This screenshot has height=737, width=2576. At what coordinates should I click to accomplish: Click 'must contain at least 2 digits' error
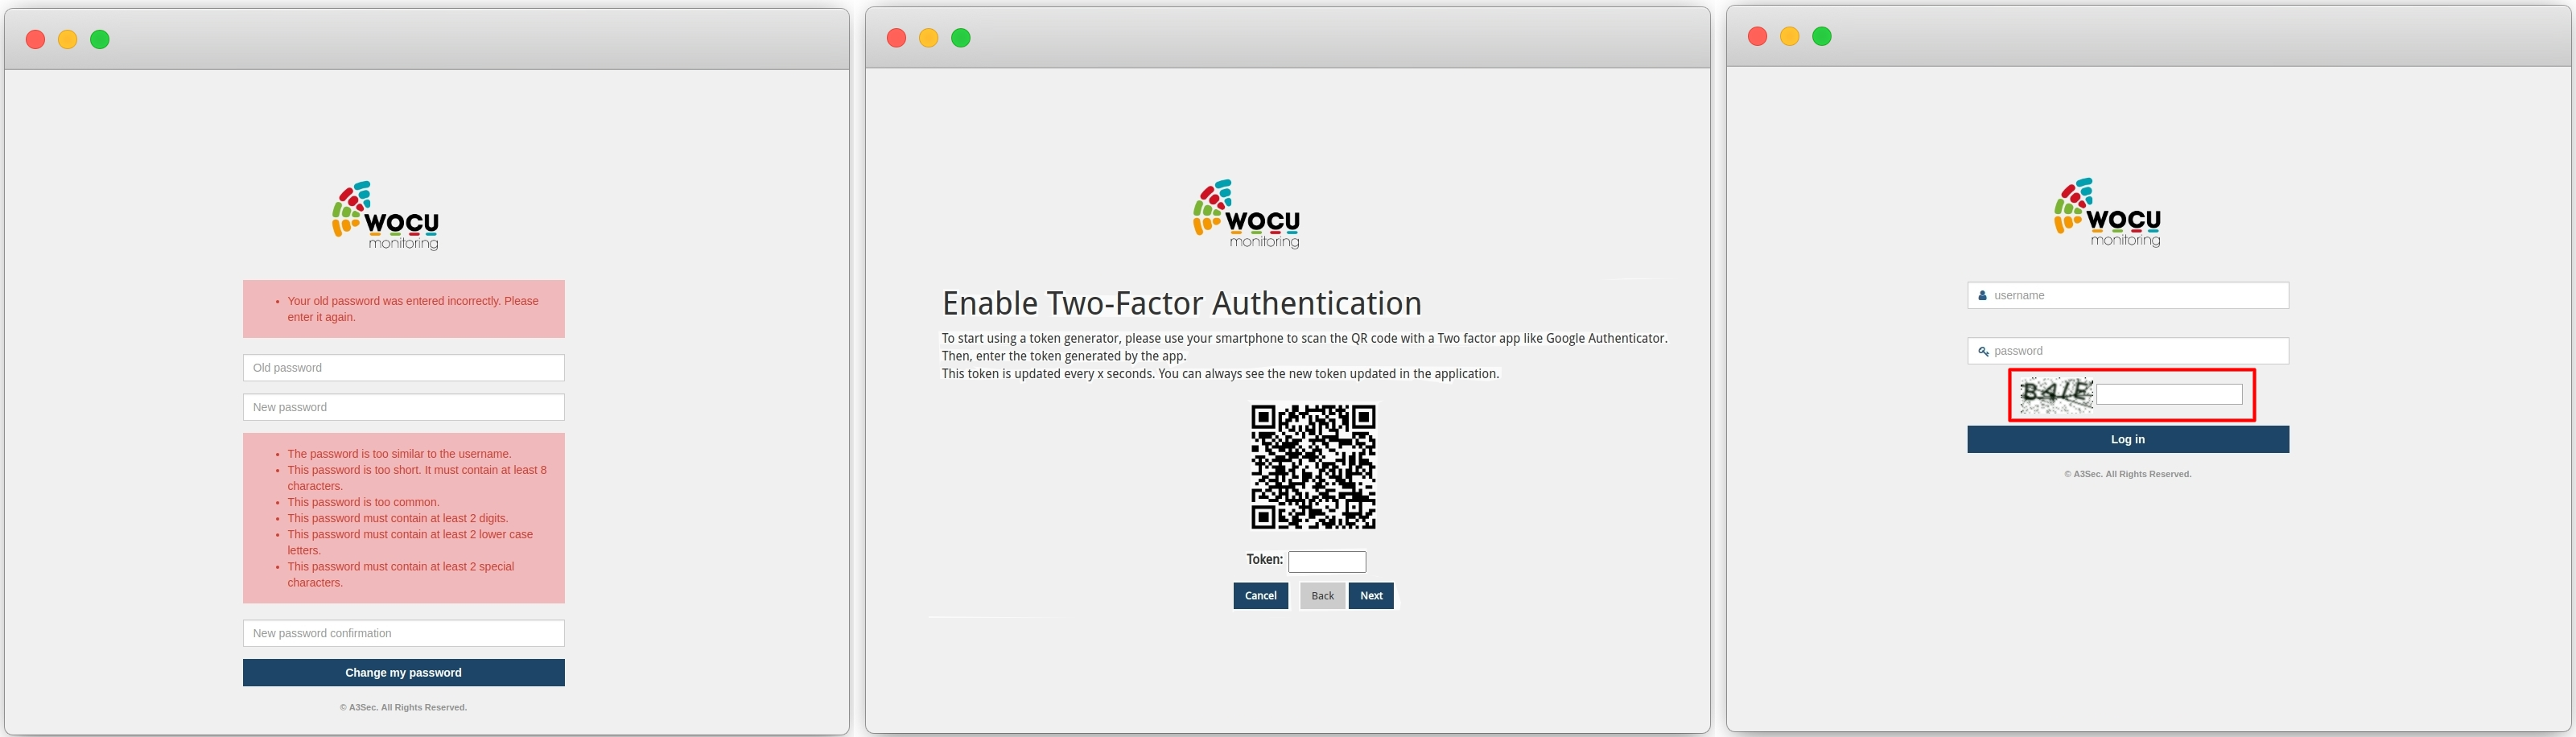[398, 518]
